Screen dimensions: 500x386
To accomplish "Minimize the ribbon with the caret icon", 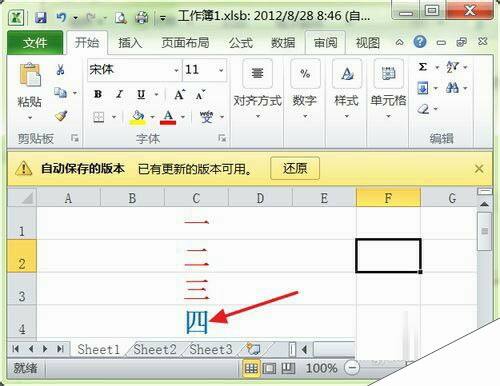I will tap(399, 42).
